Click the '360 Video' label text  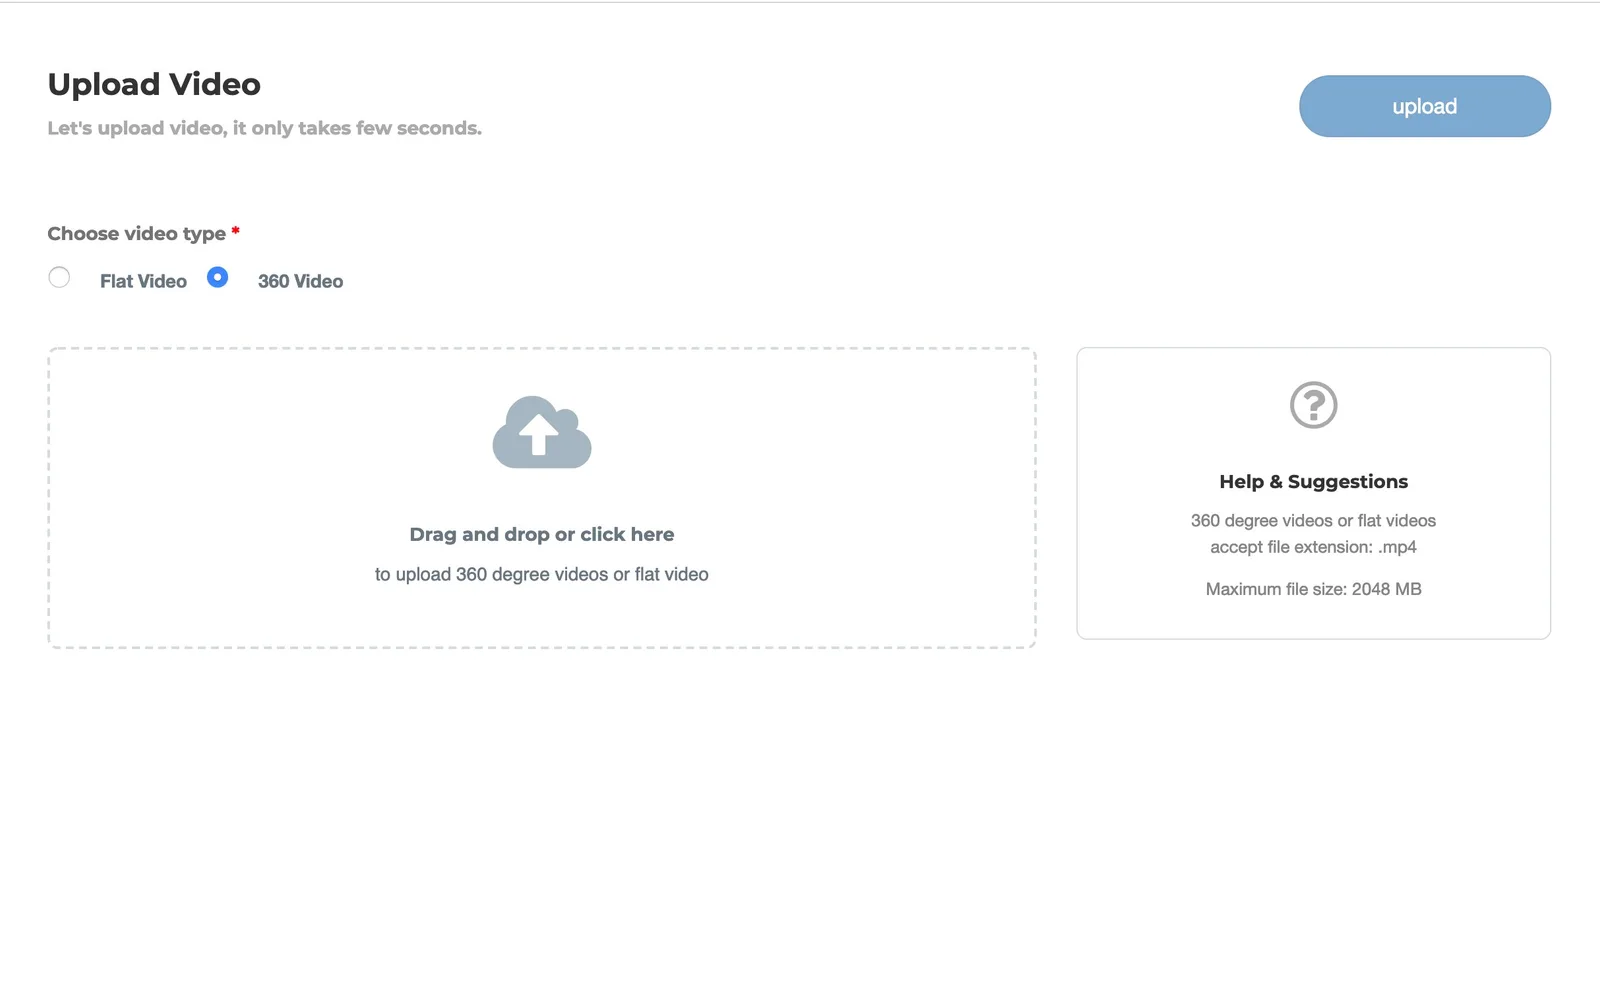point(300,281)
